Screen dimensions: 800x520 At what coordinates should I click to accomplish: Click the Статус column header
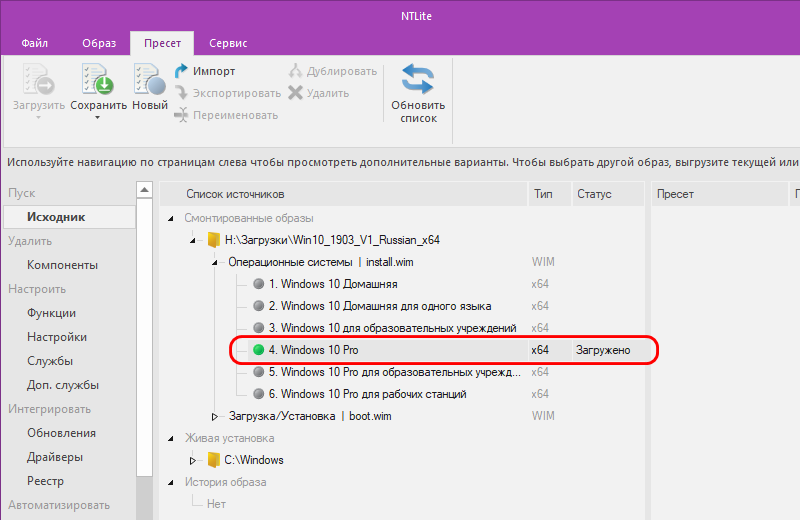[x=608, y=194]
